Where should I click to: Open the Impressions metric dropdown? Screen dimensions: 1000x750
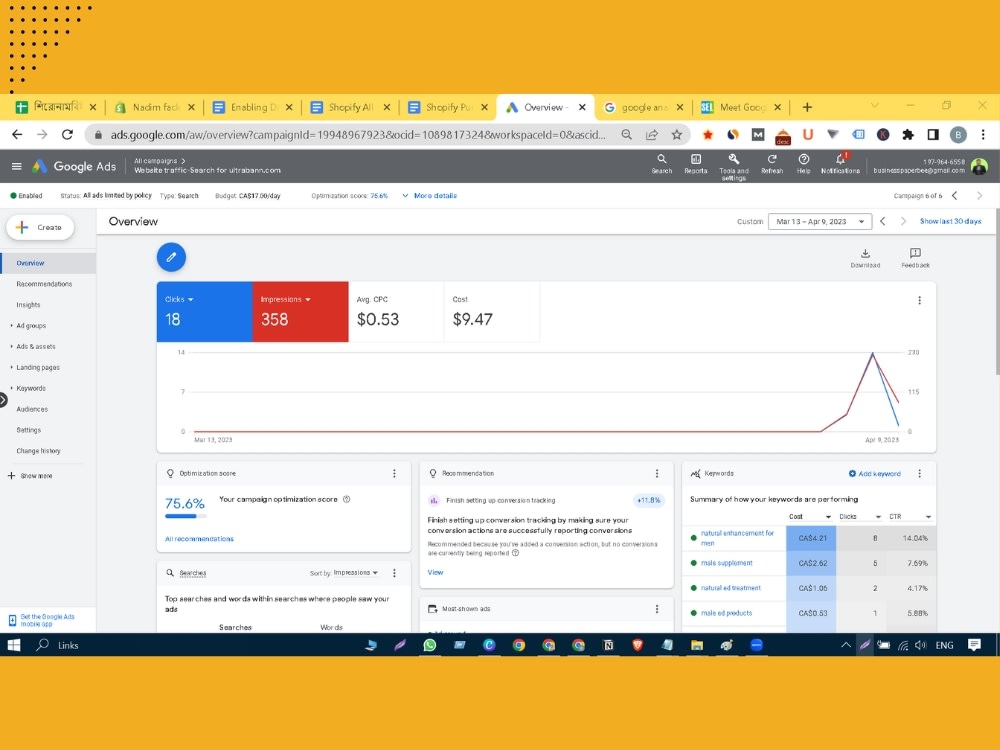click(x=285, y=299)
